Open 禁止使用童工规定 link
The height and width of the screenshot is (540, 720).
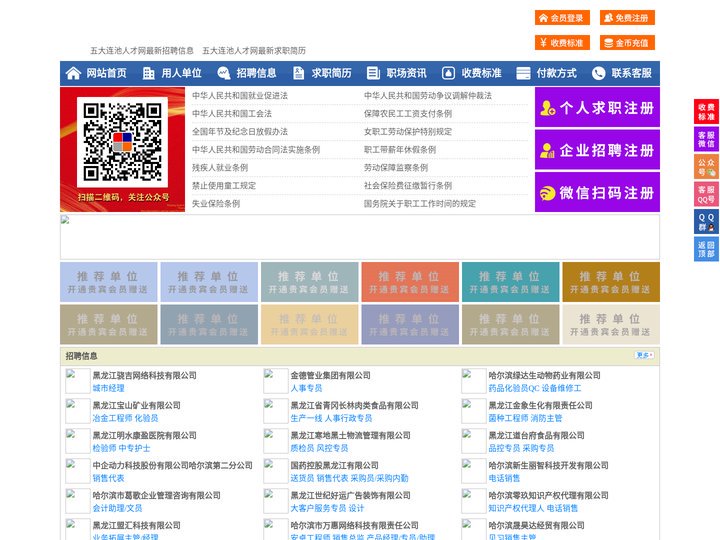coord(224,186)
